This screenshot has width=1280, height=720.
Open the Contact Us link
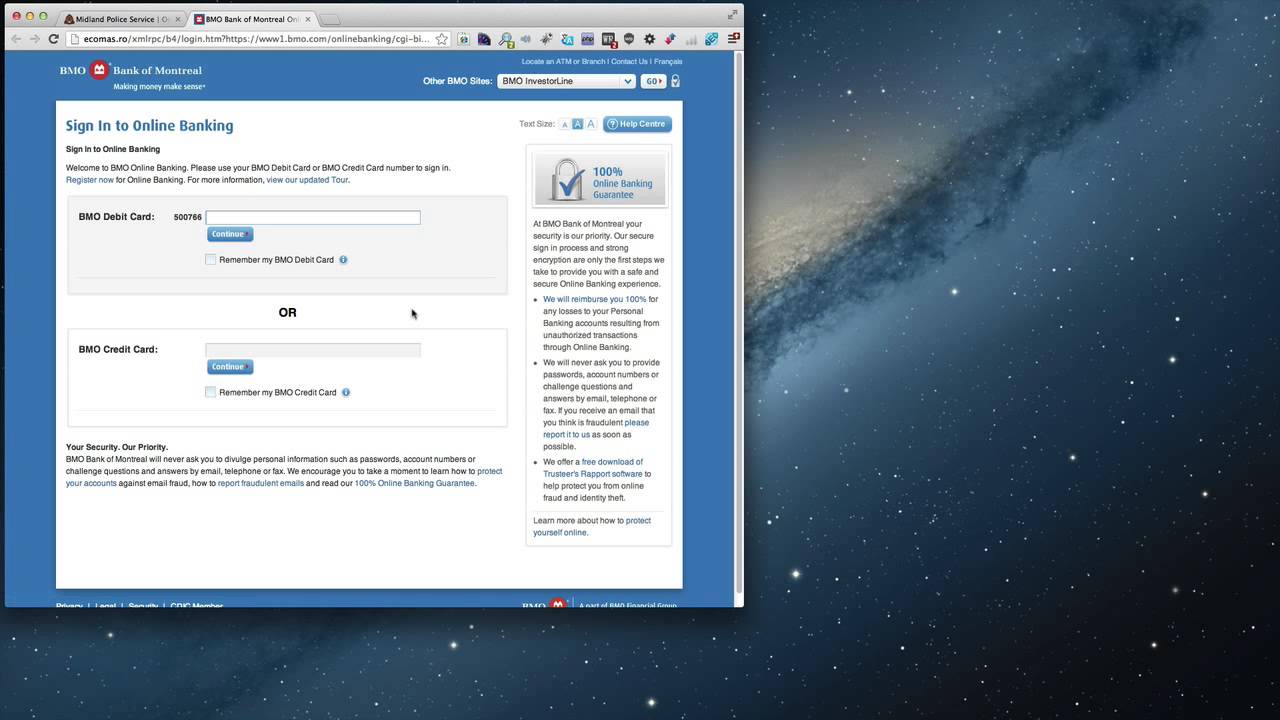(x=629, y=61)
